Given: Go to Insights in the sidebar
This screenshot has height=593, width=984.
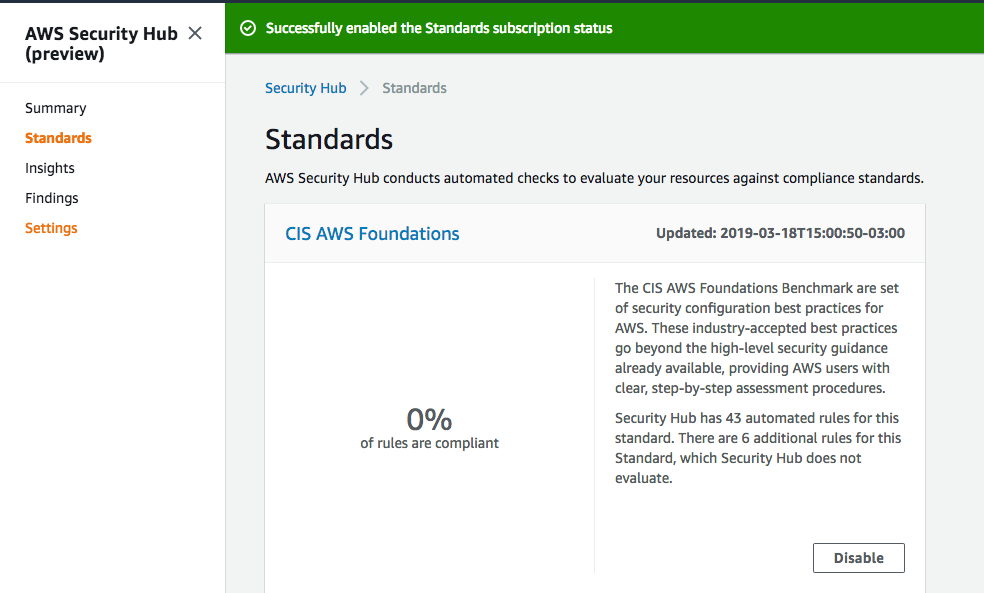Looking at the screenshot, I should (x=50, y=168).
